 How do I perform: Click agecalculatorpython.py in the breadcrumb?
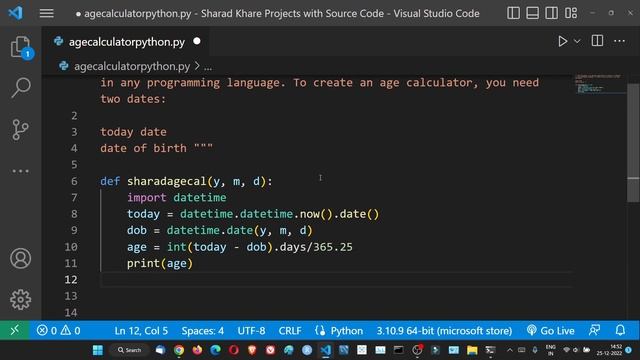[132, 66]
